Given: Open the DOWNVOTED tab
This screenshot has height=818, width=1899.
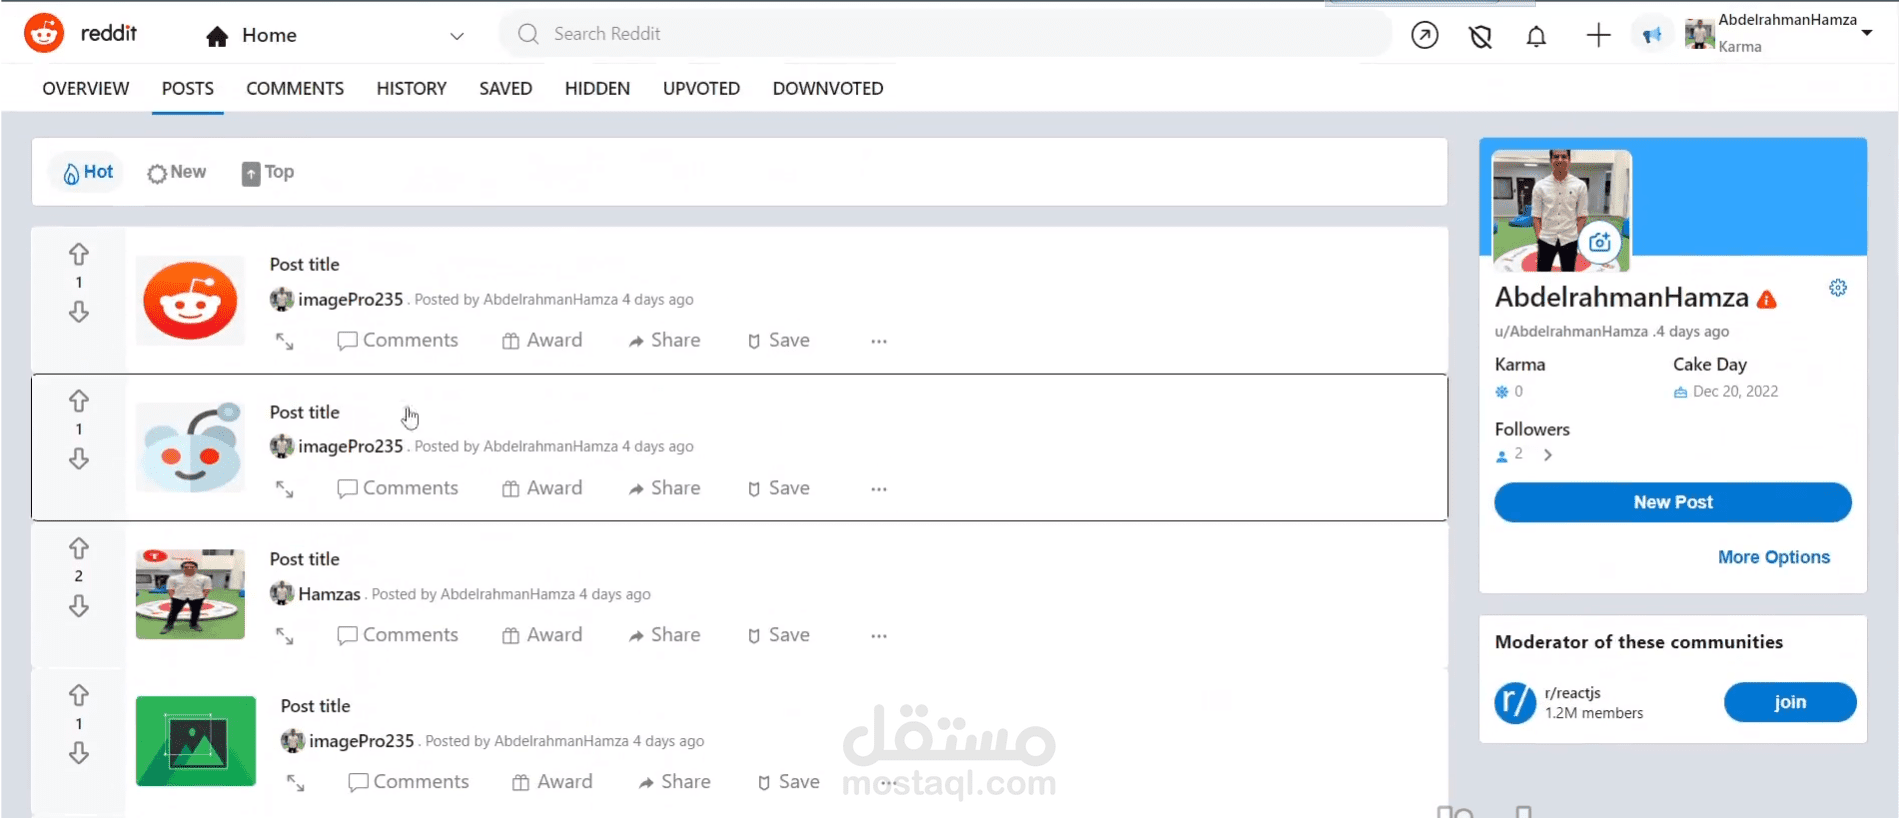Looking at the screenshot, I should click(828, 88).
